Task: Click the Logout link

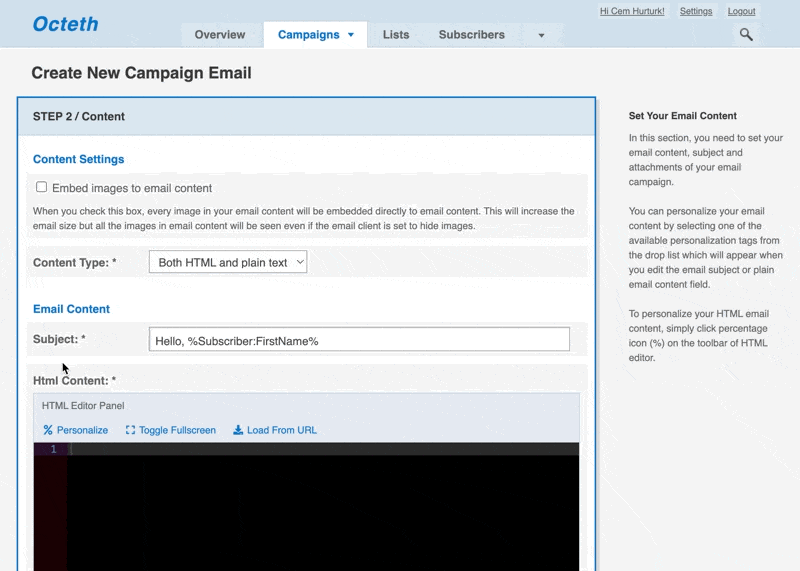Action: (741, 11)
